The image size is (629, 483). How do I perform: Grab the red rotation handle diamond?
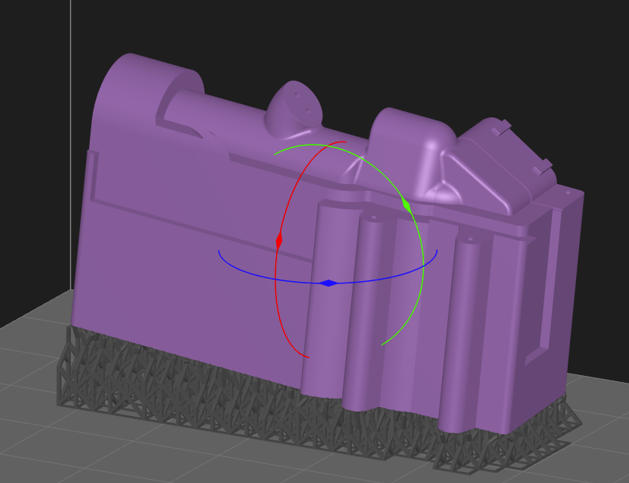[279, 242]
